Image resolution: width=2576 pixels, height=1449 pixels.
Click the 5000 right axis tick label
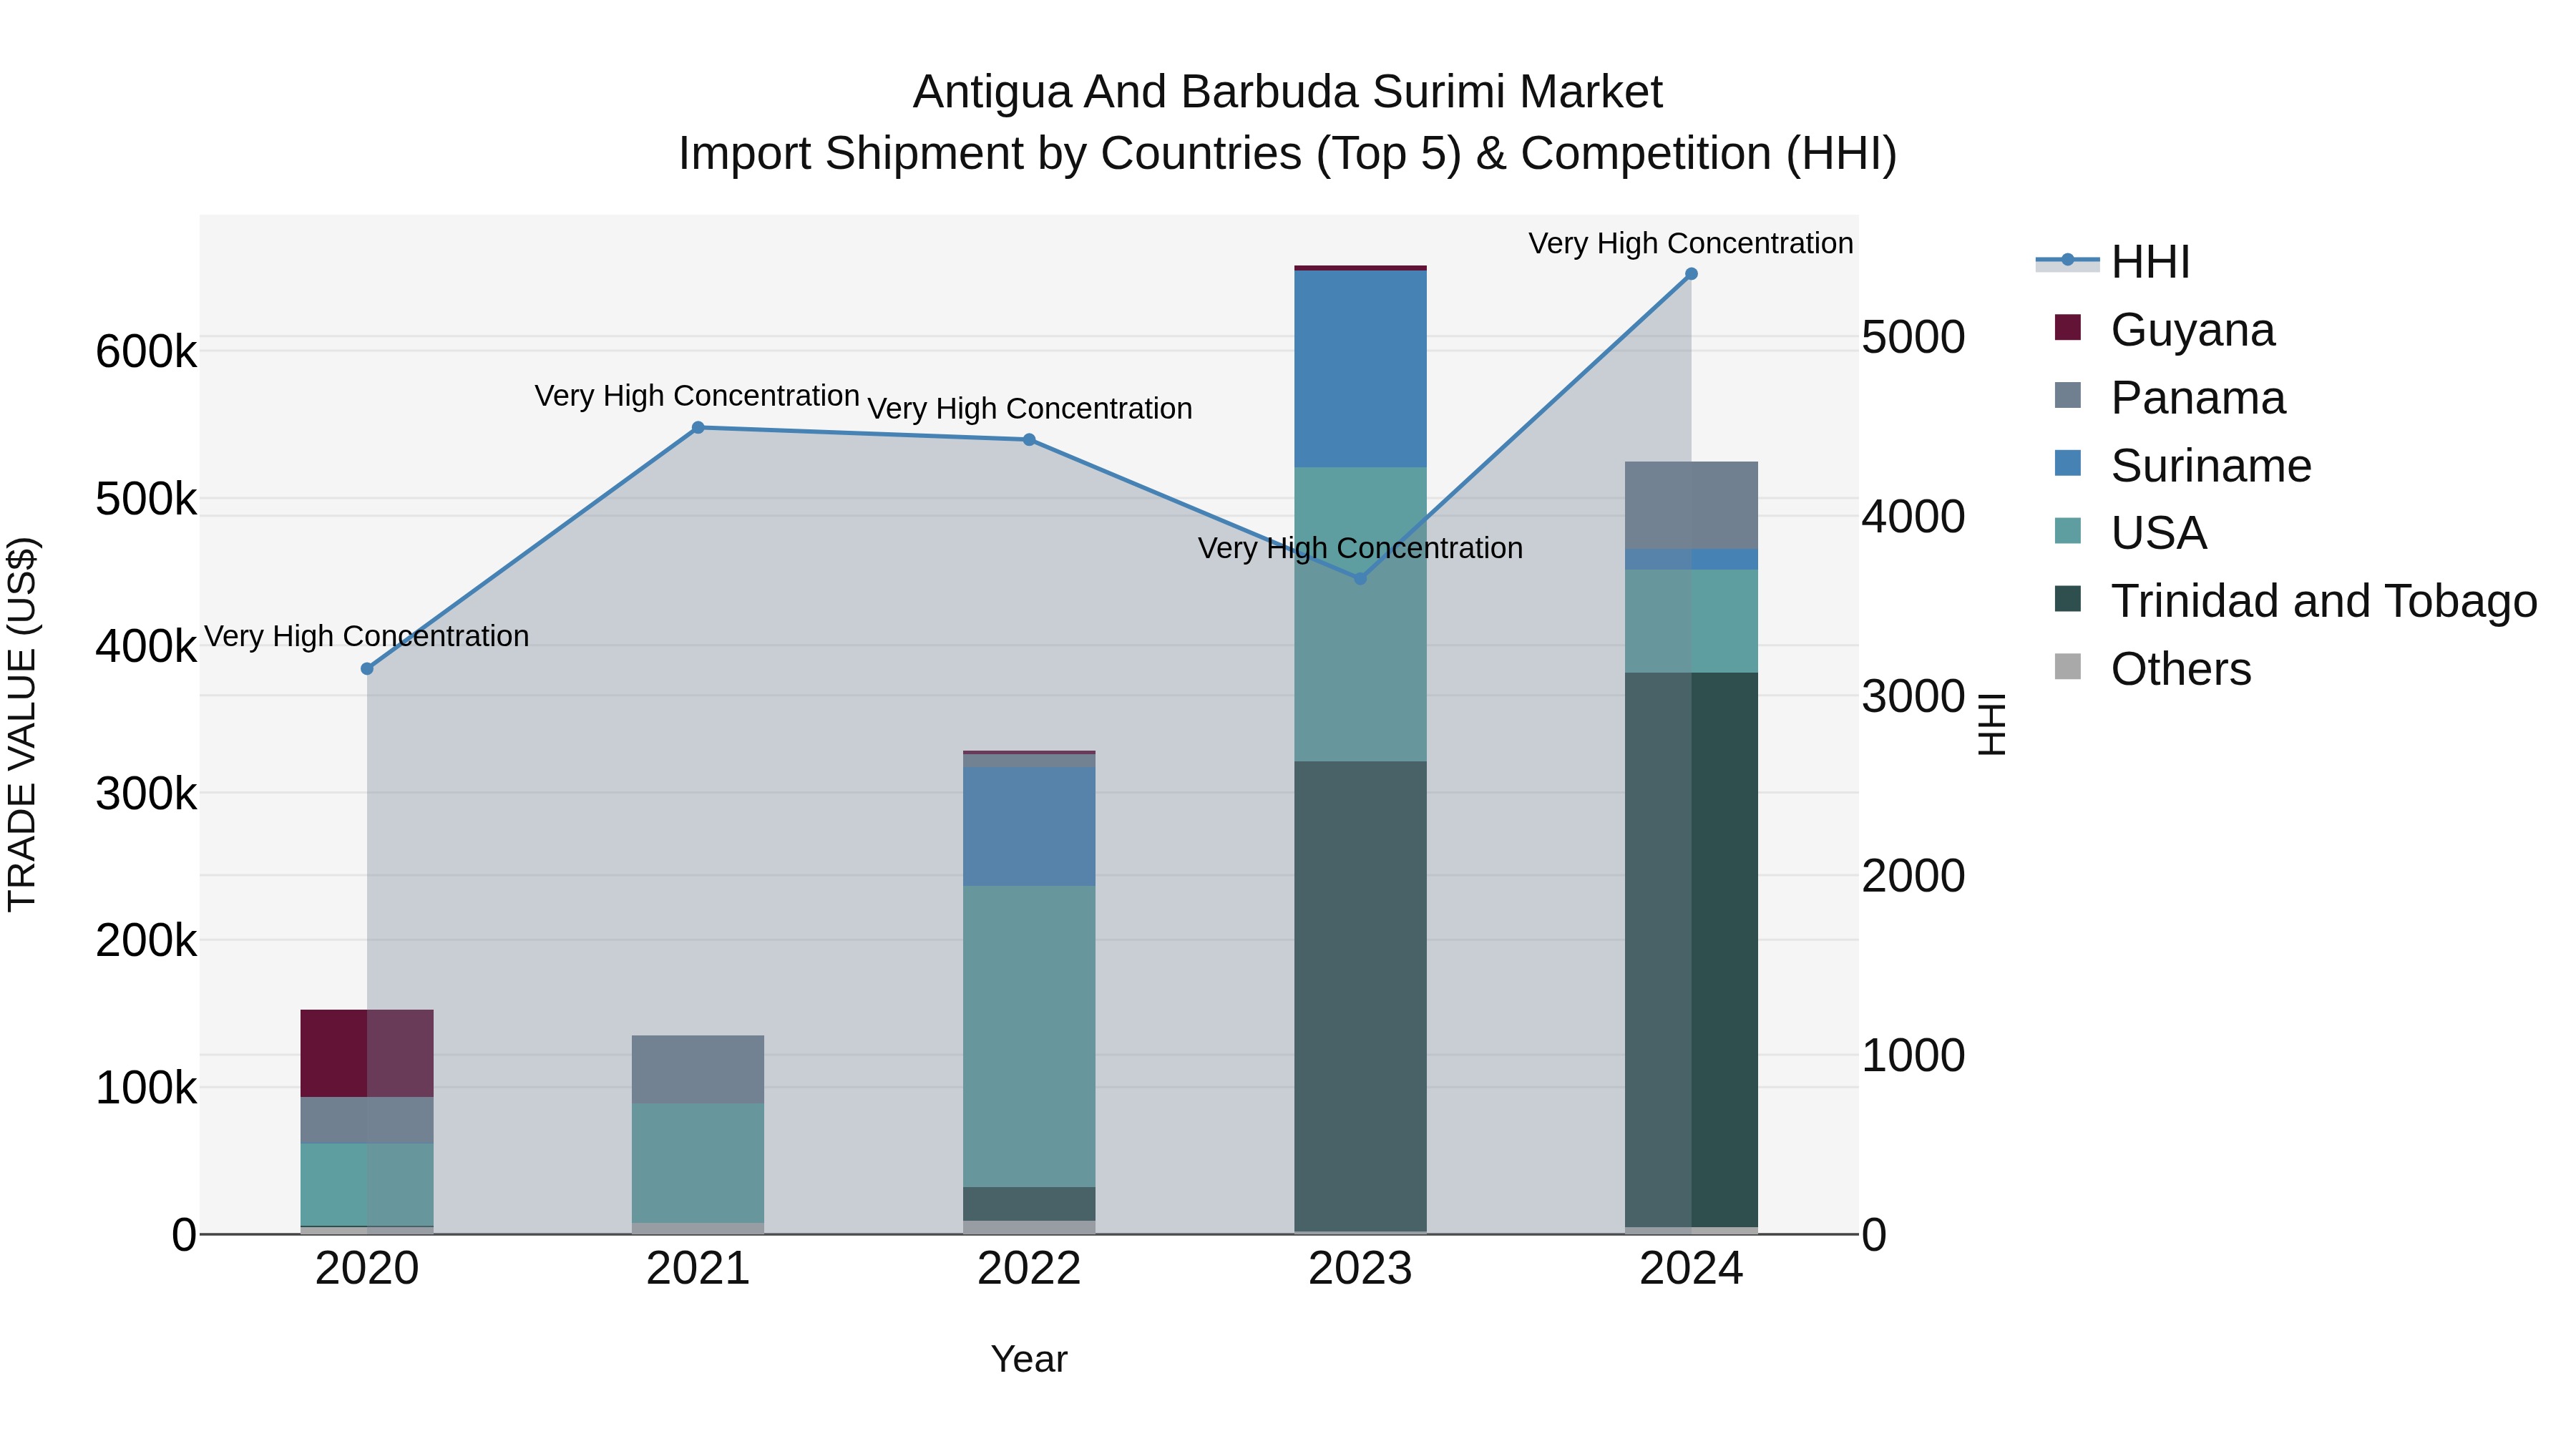coord(1913,337)
